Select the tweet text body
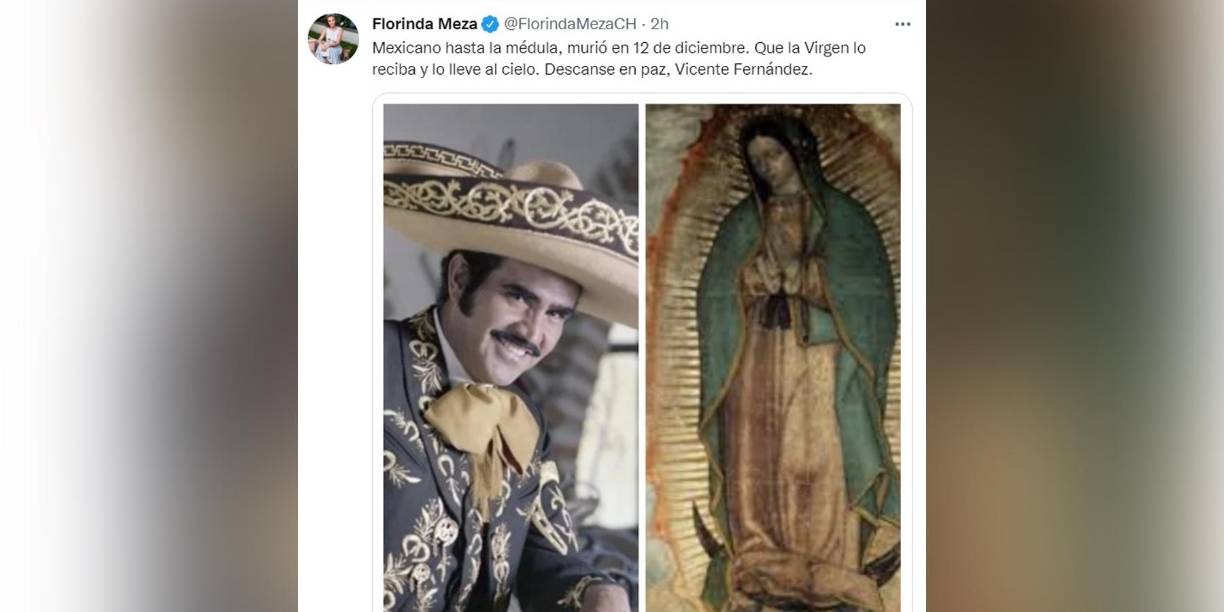 pyautogui.click(x=620, y=57)
